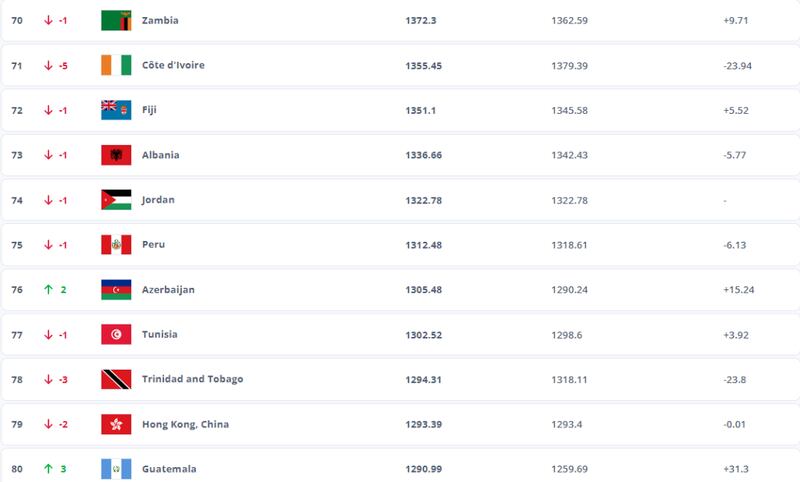Click the Hong Kong, China flag
The height and width of the screenshot is (482, 800).
coord(116,424)
